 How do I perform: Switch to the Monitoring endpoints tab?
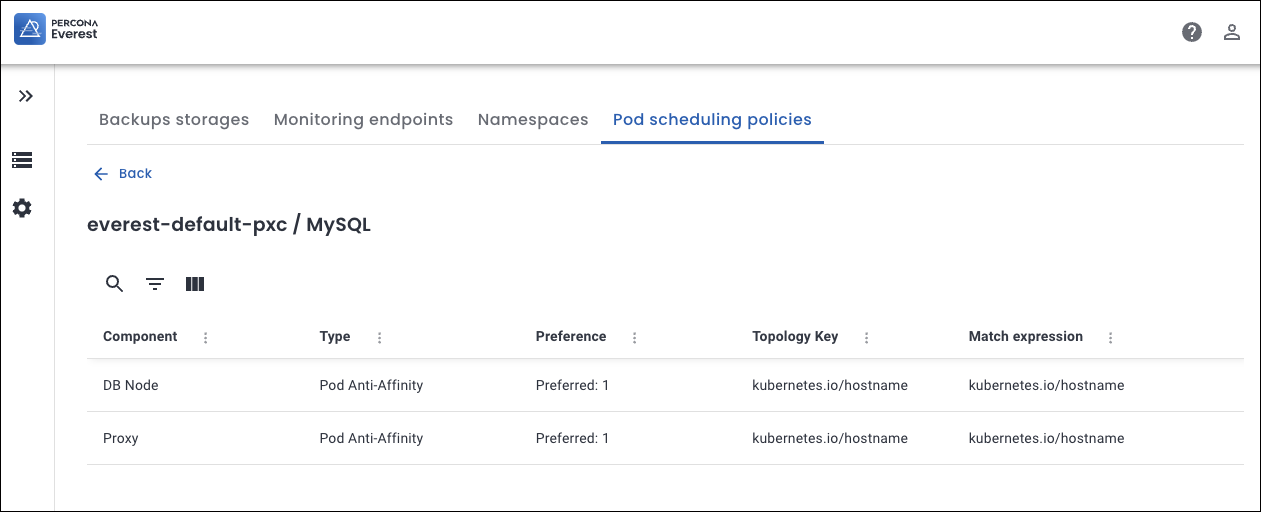point(363,120)
